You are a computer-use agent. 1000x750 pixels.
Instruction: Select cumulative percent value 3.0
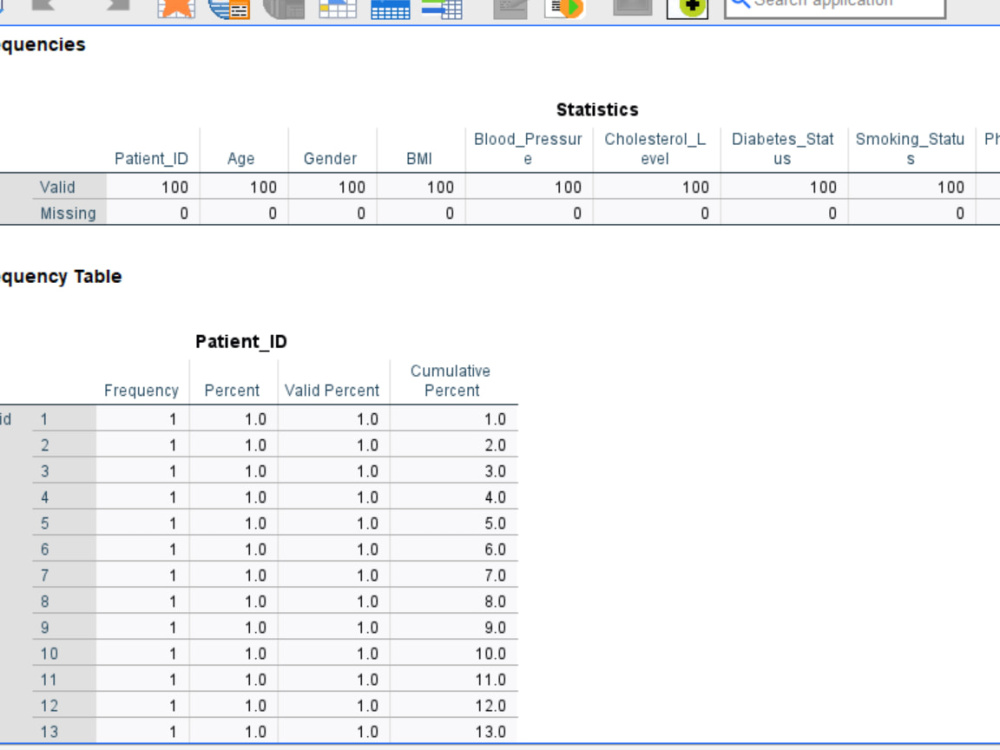pos(495,472)
